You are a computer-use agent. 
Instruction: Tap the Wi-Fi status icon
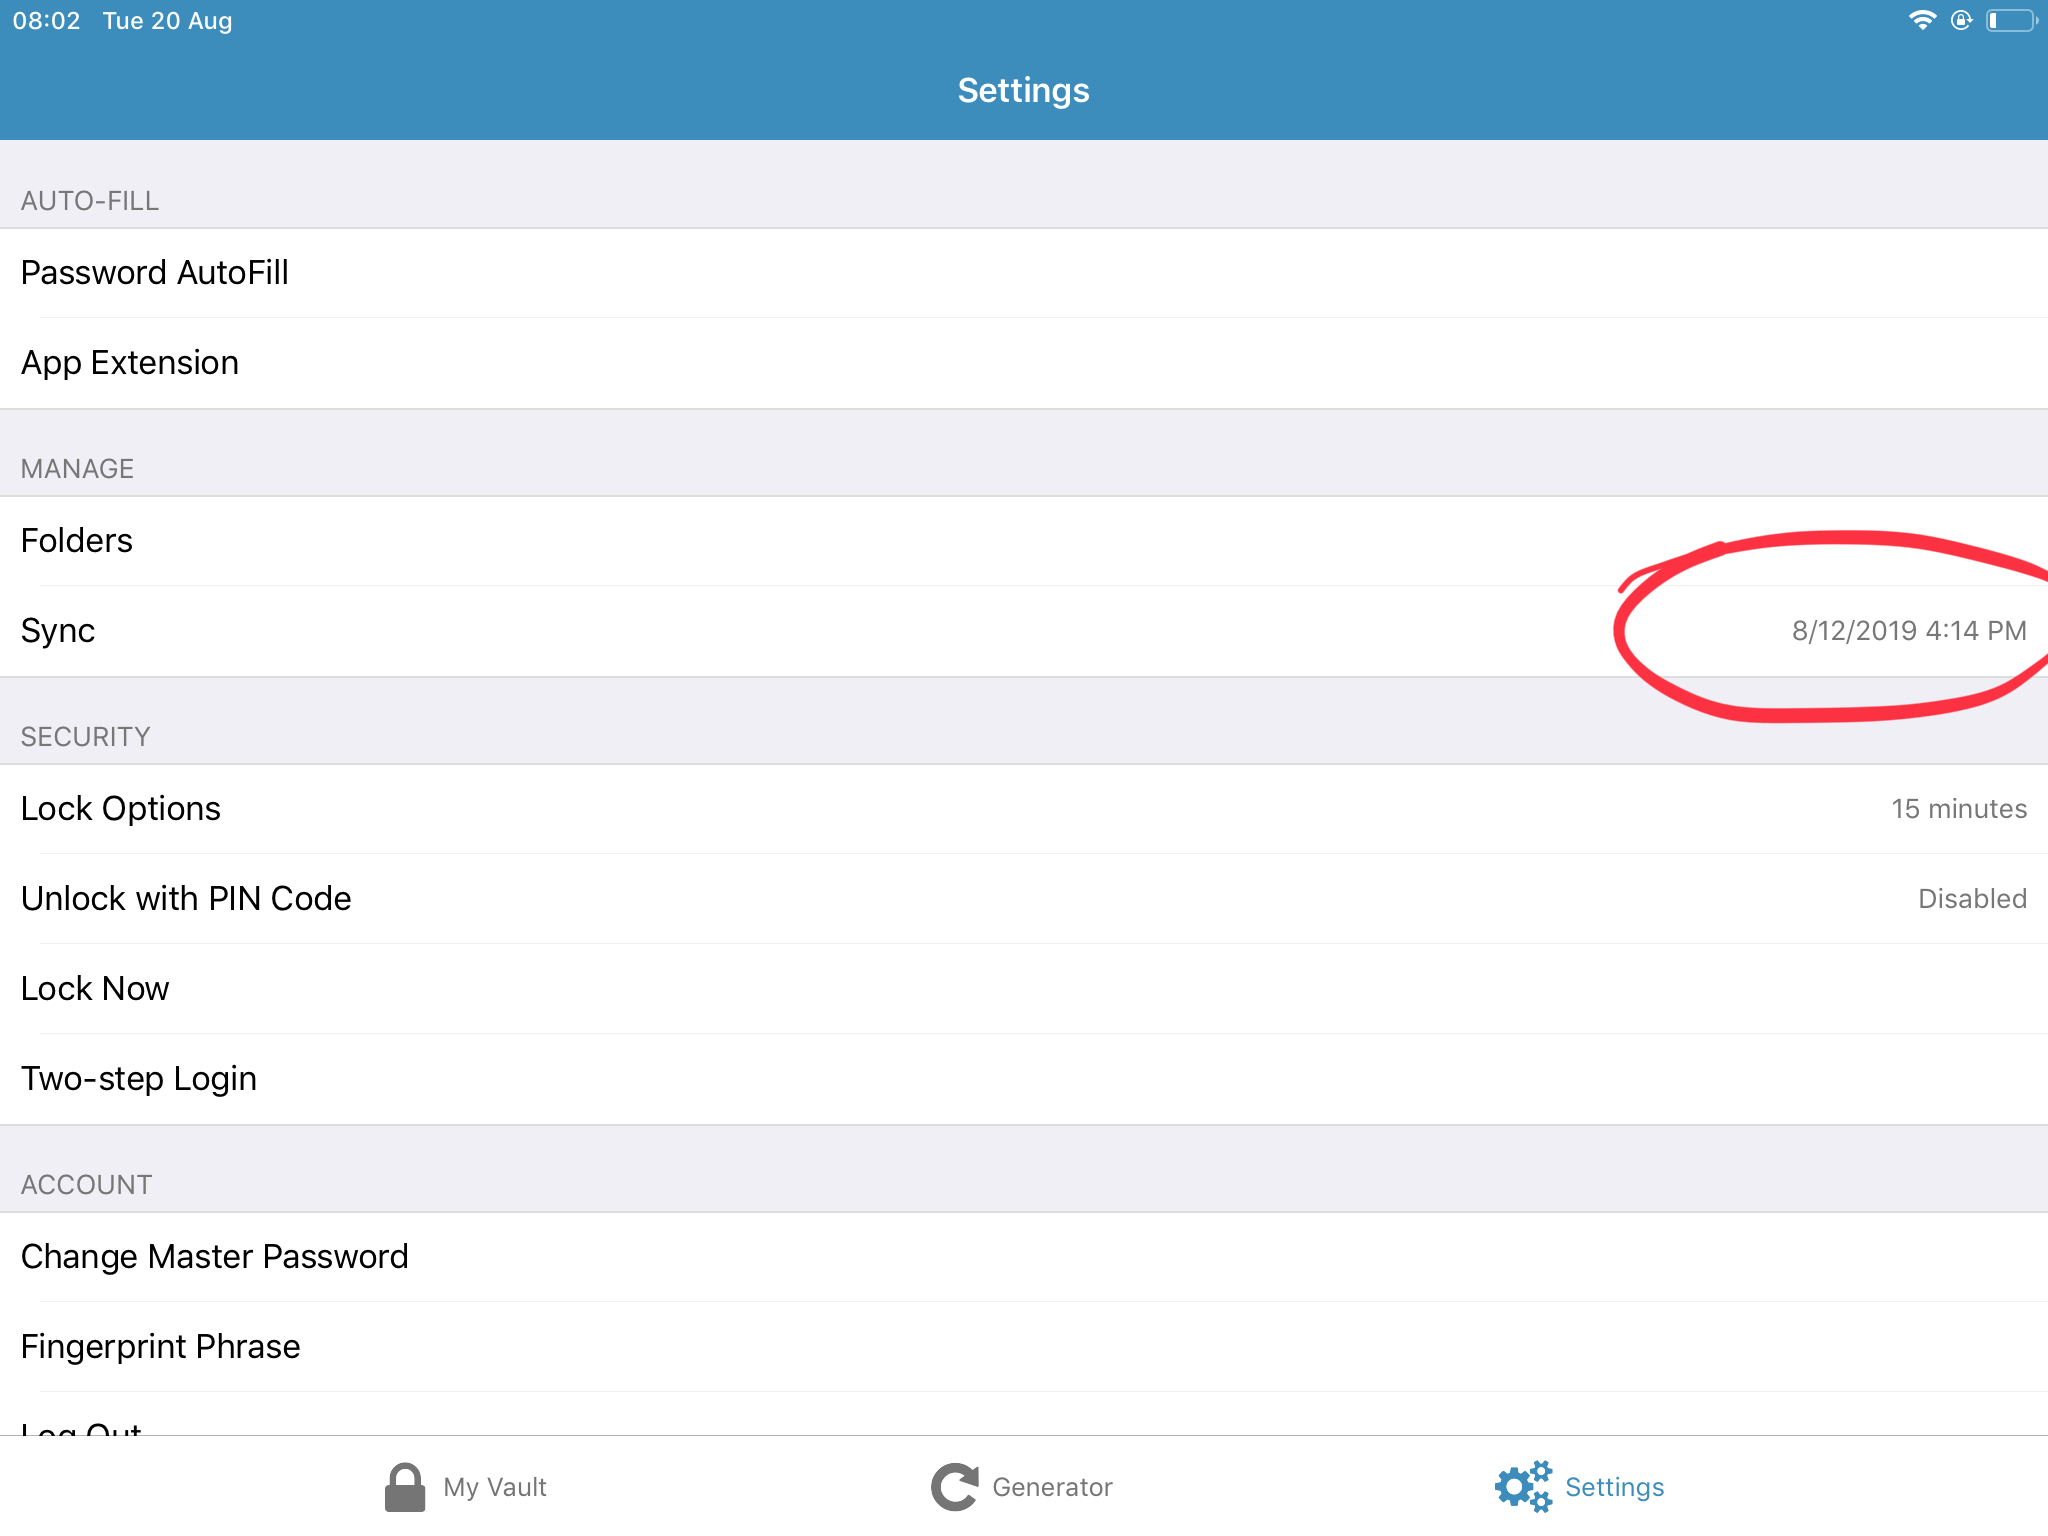click(x=1921, y=20)
